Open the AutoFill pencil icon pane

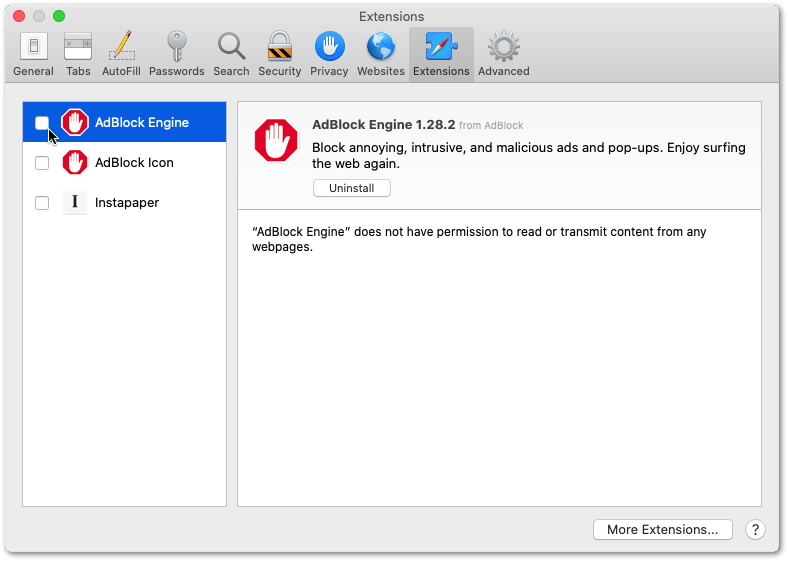tap(121, 54)
